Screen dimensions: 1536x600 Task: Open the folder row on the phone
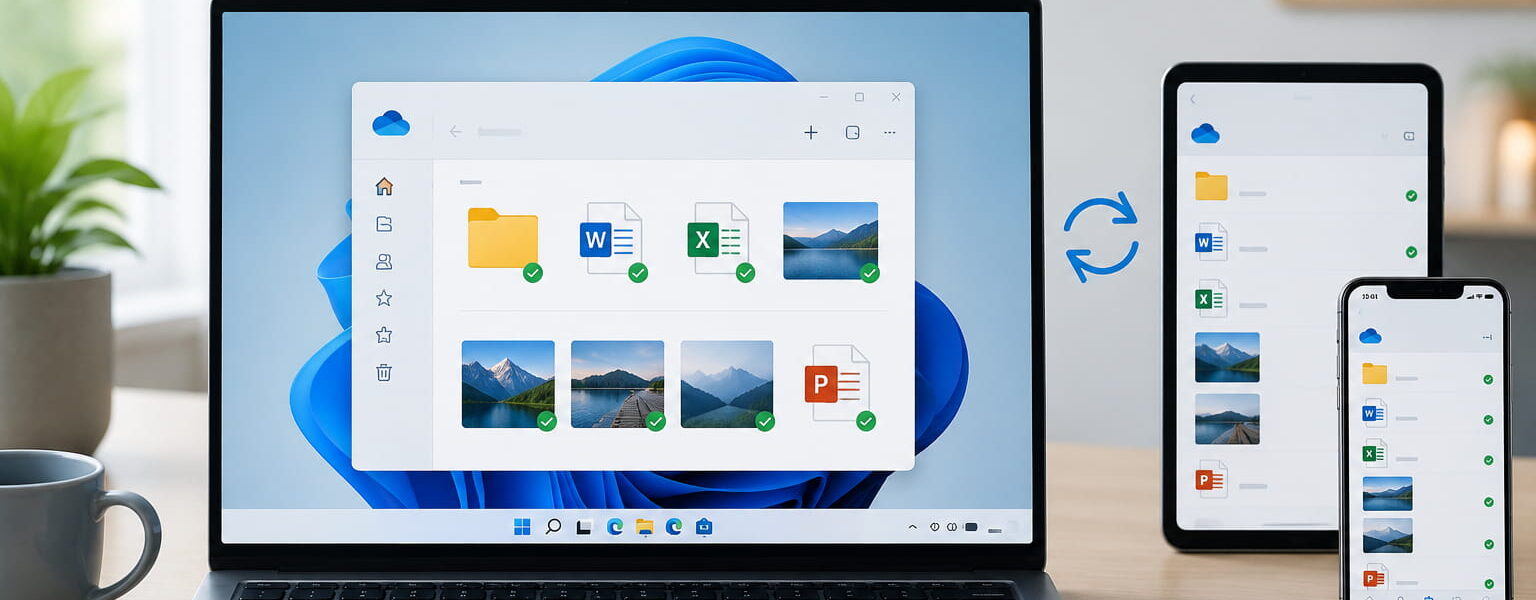[1427, 374]
